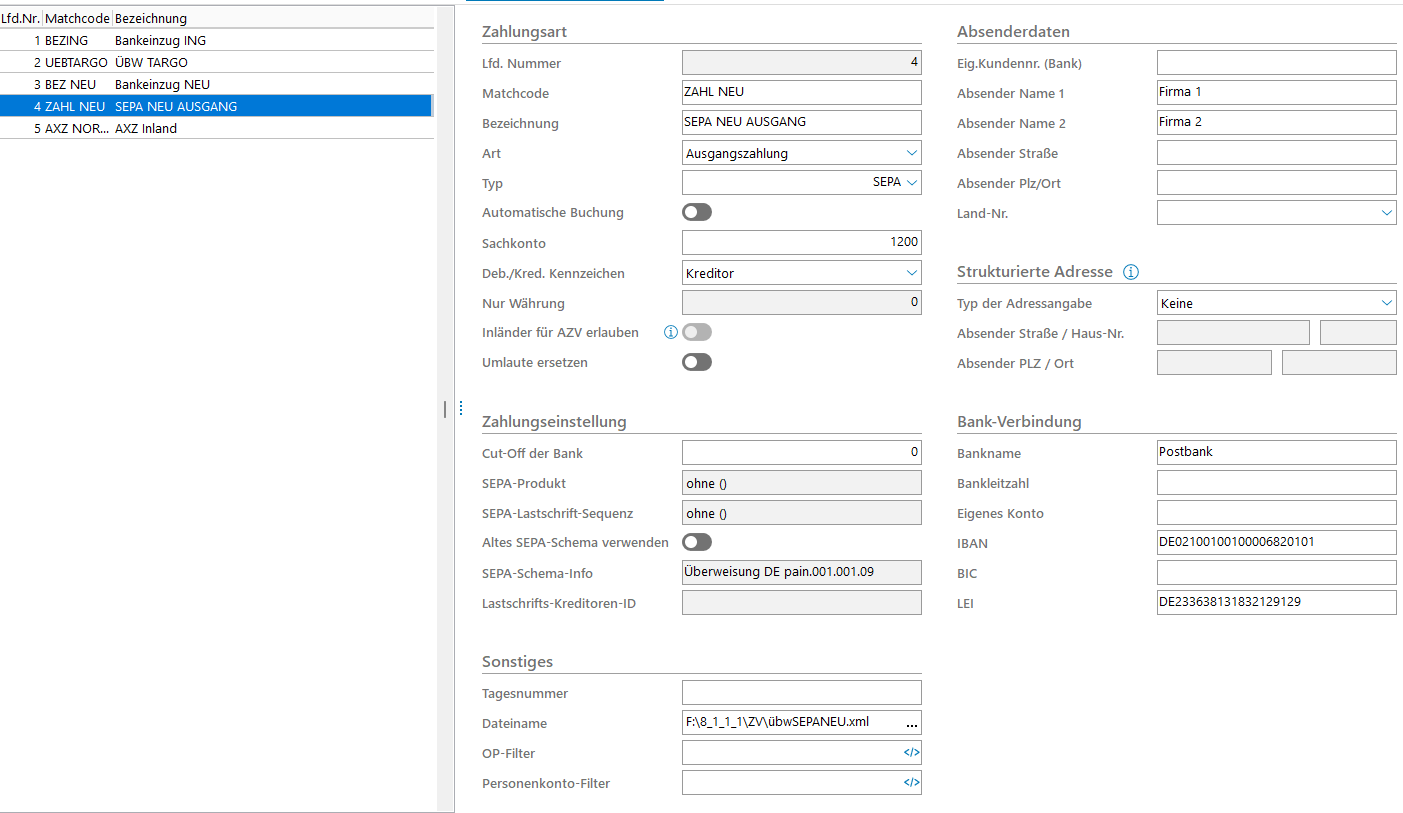Click the Matchcode input field
This screenshot has width=1403, height=813.
tap(801, 92)
